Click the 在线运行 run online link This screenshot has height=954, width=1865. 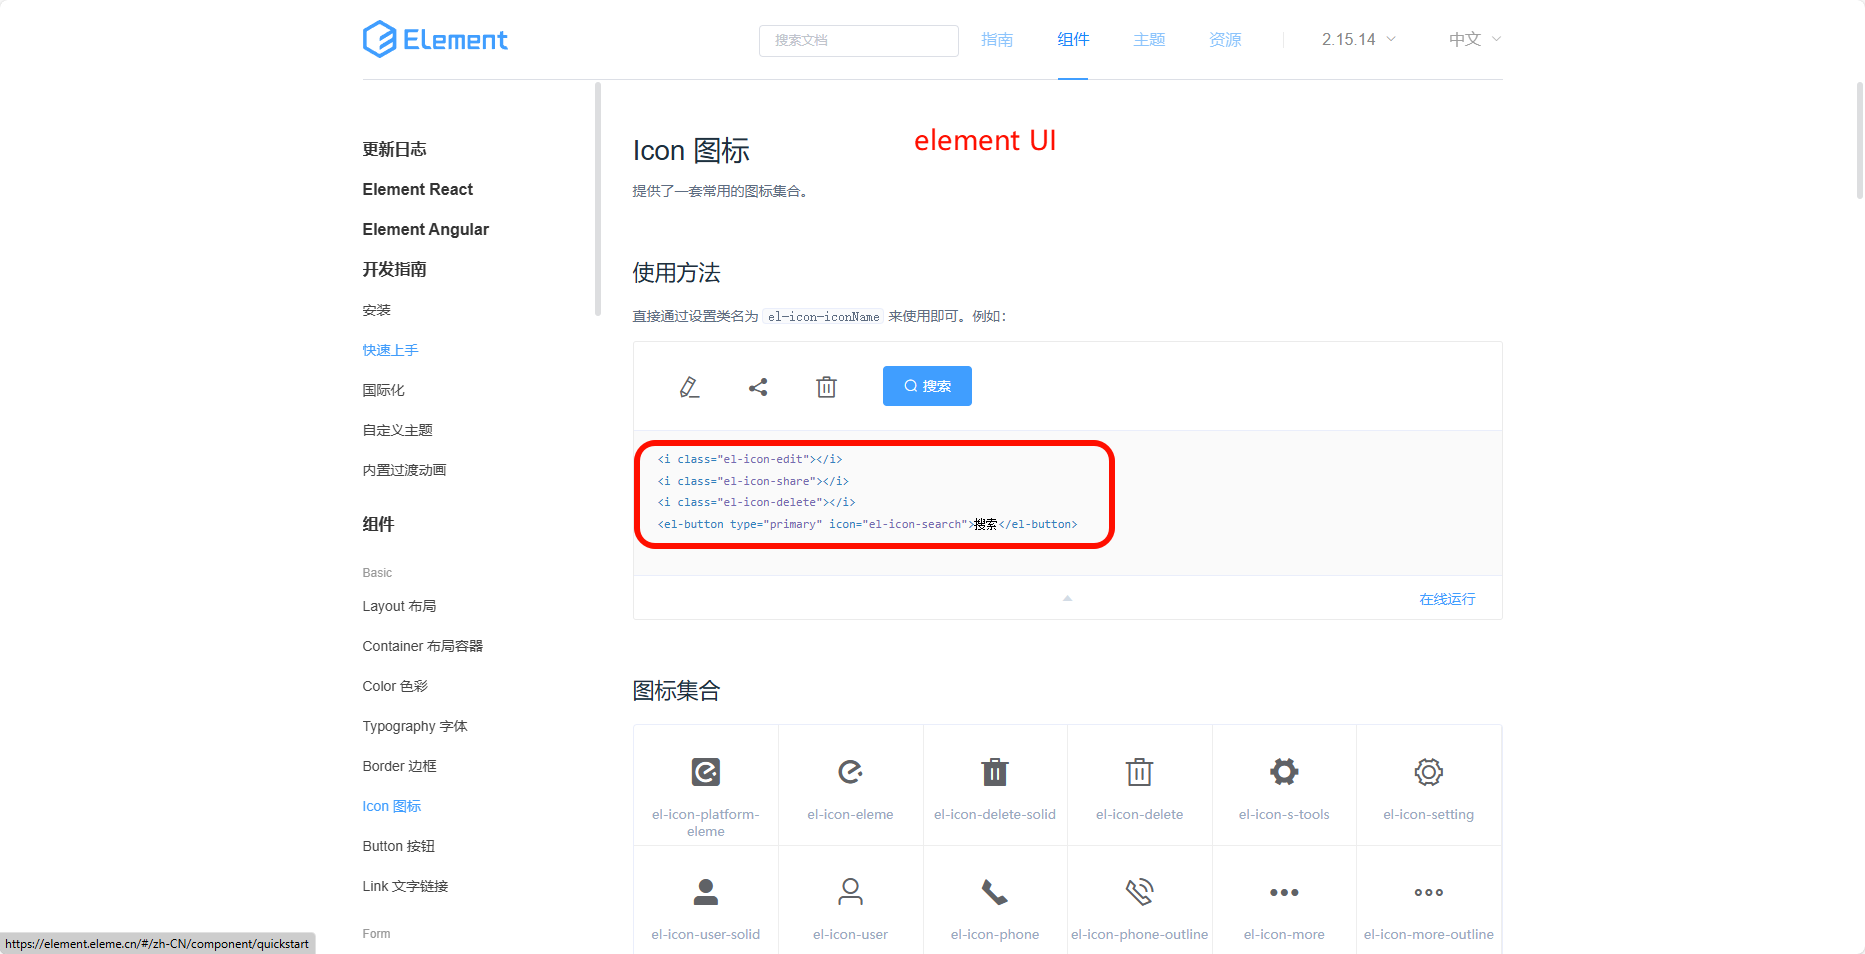1447,599
